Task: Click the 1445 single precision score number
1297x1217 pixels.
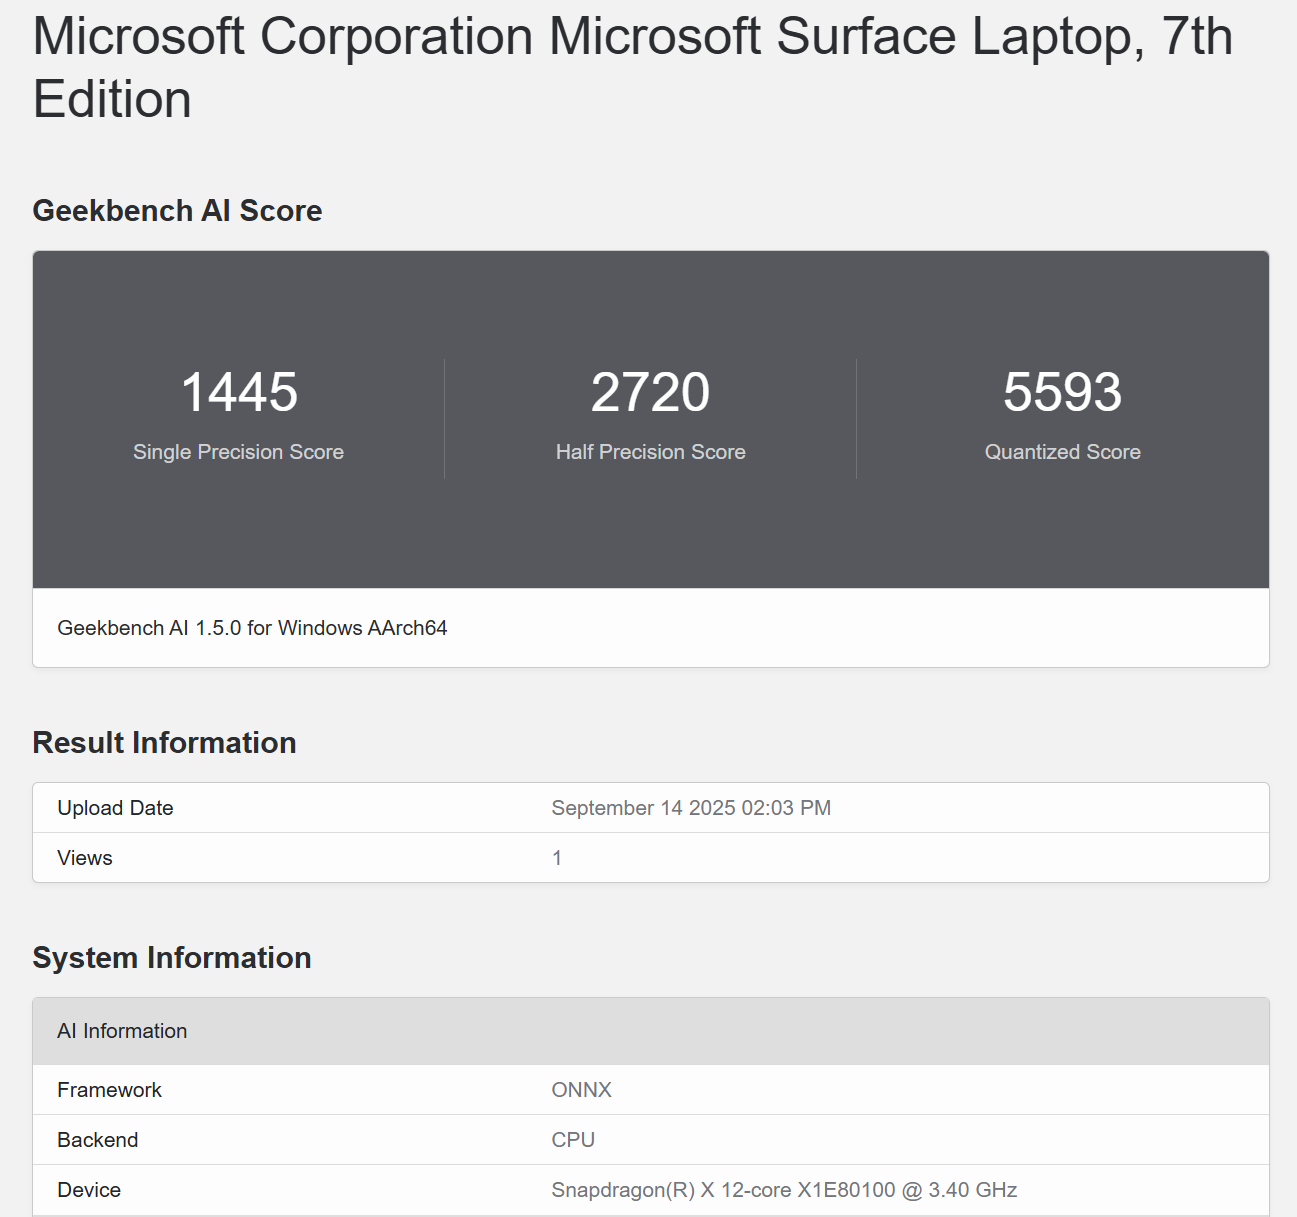Action: pos(239,392)
